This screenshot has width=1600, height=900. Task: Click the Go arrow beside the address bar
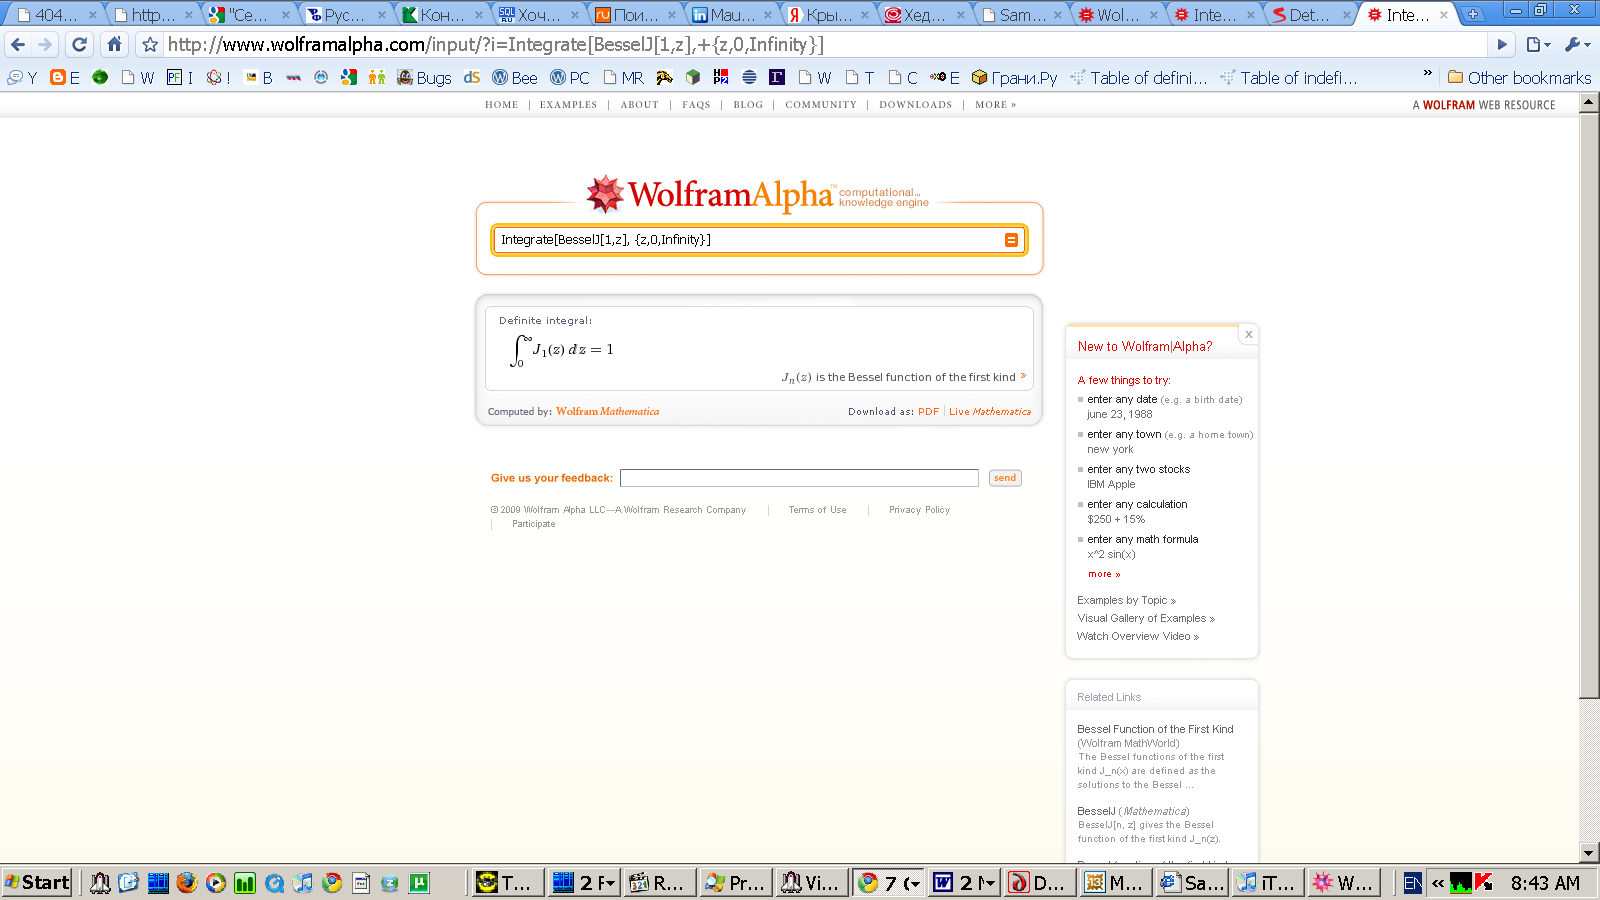1501,44
